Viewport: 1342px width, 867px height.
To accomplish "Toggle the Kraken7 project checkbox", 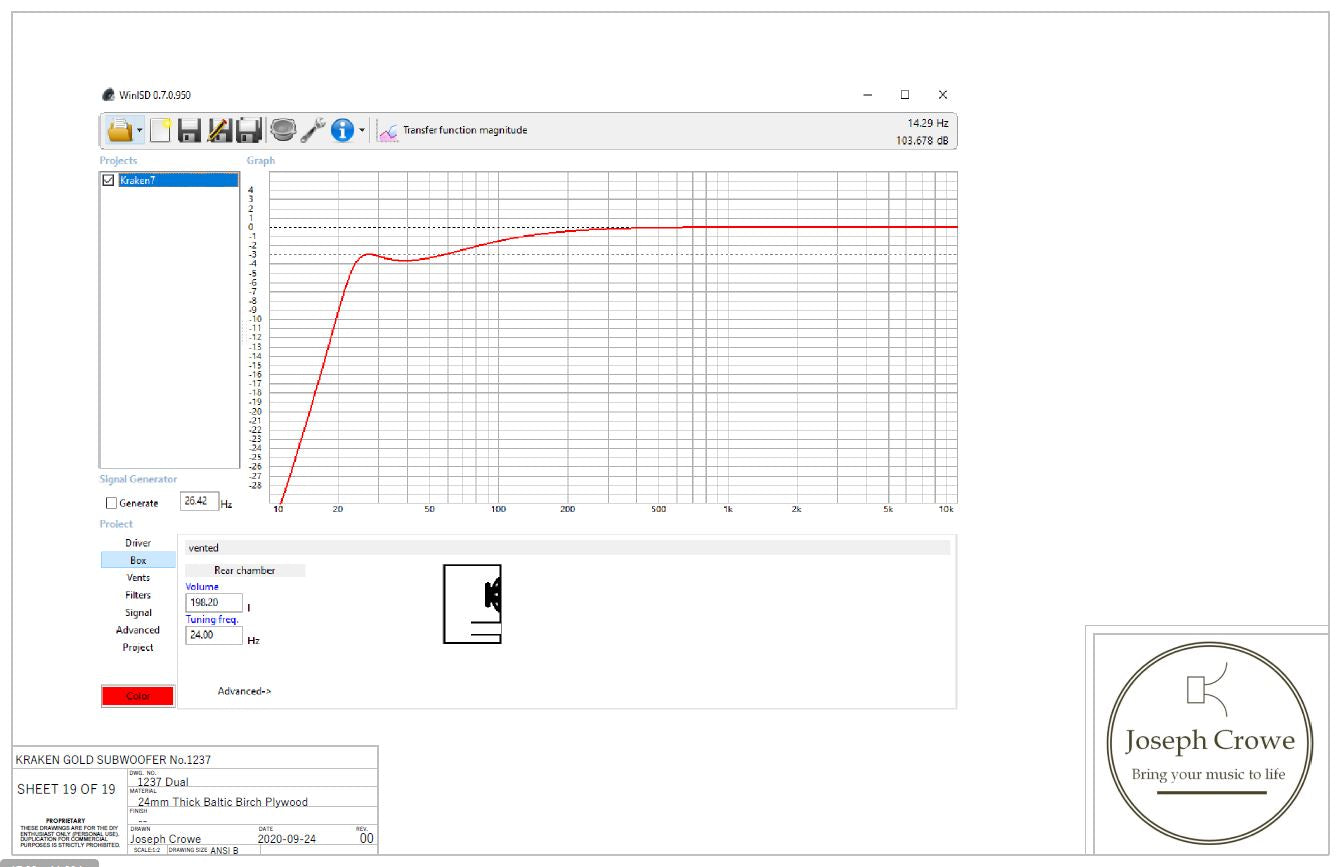I will click(109, 181).
